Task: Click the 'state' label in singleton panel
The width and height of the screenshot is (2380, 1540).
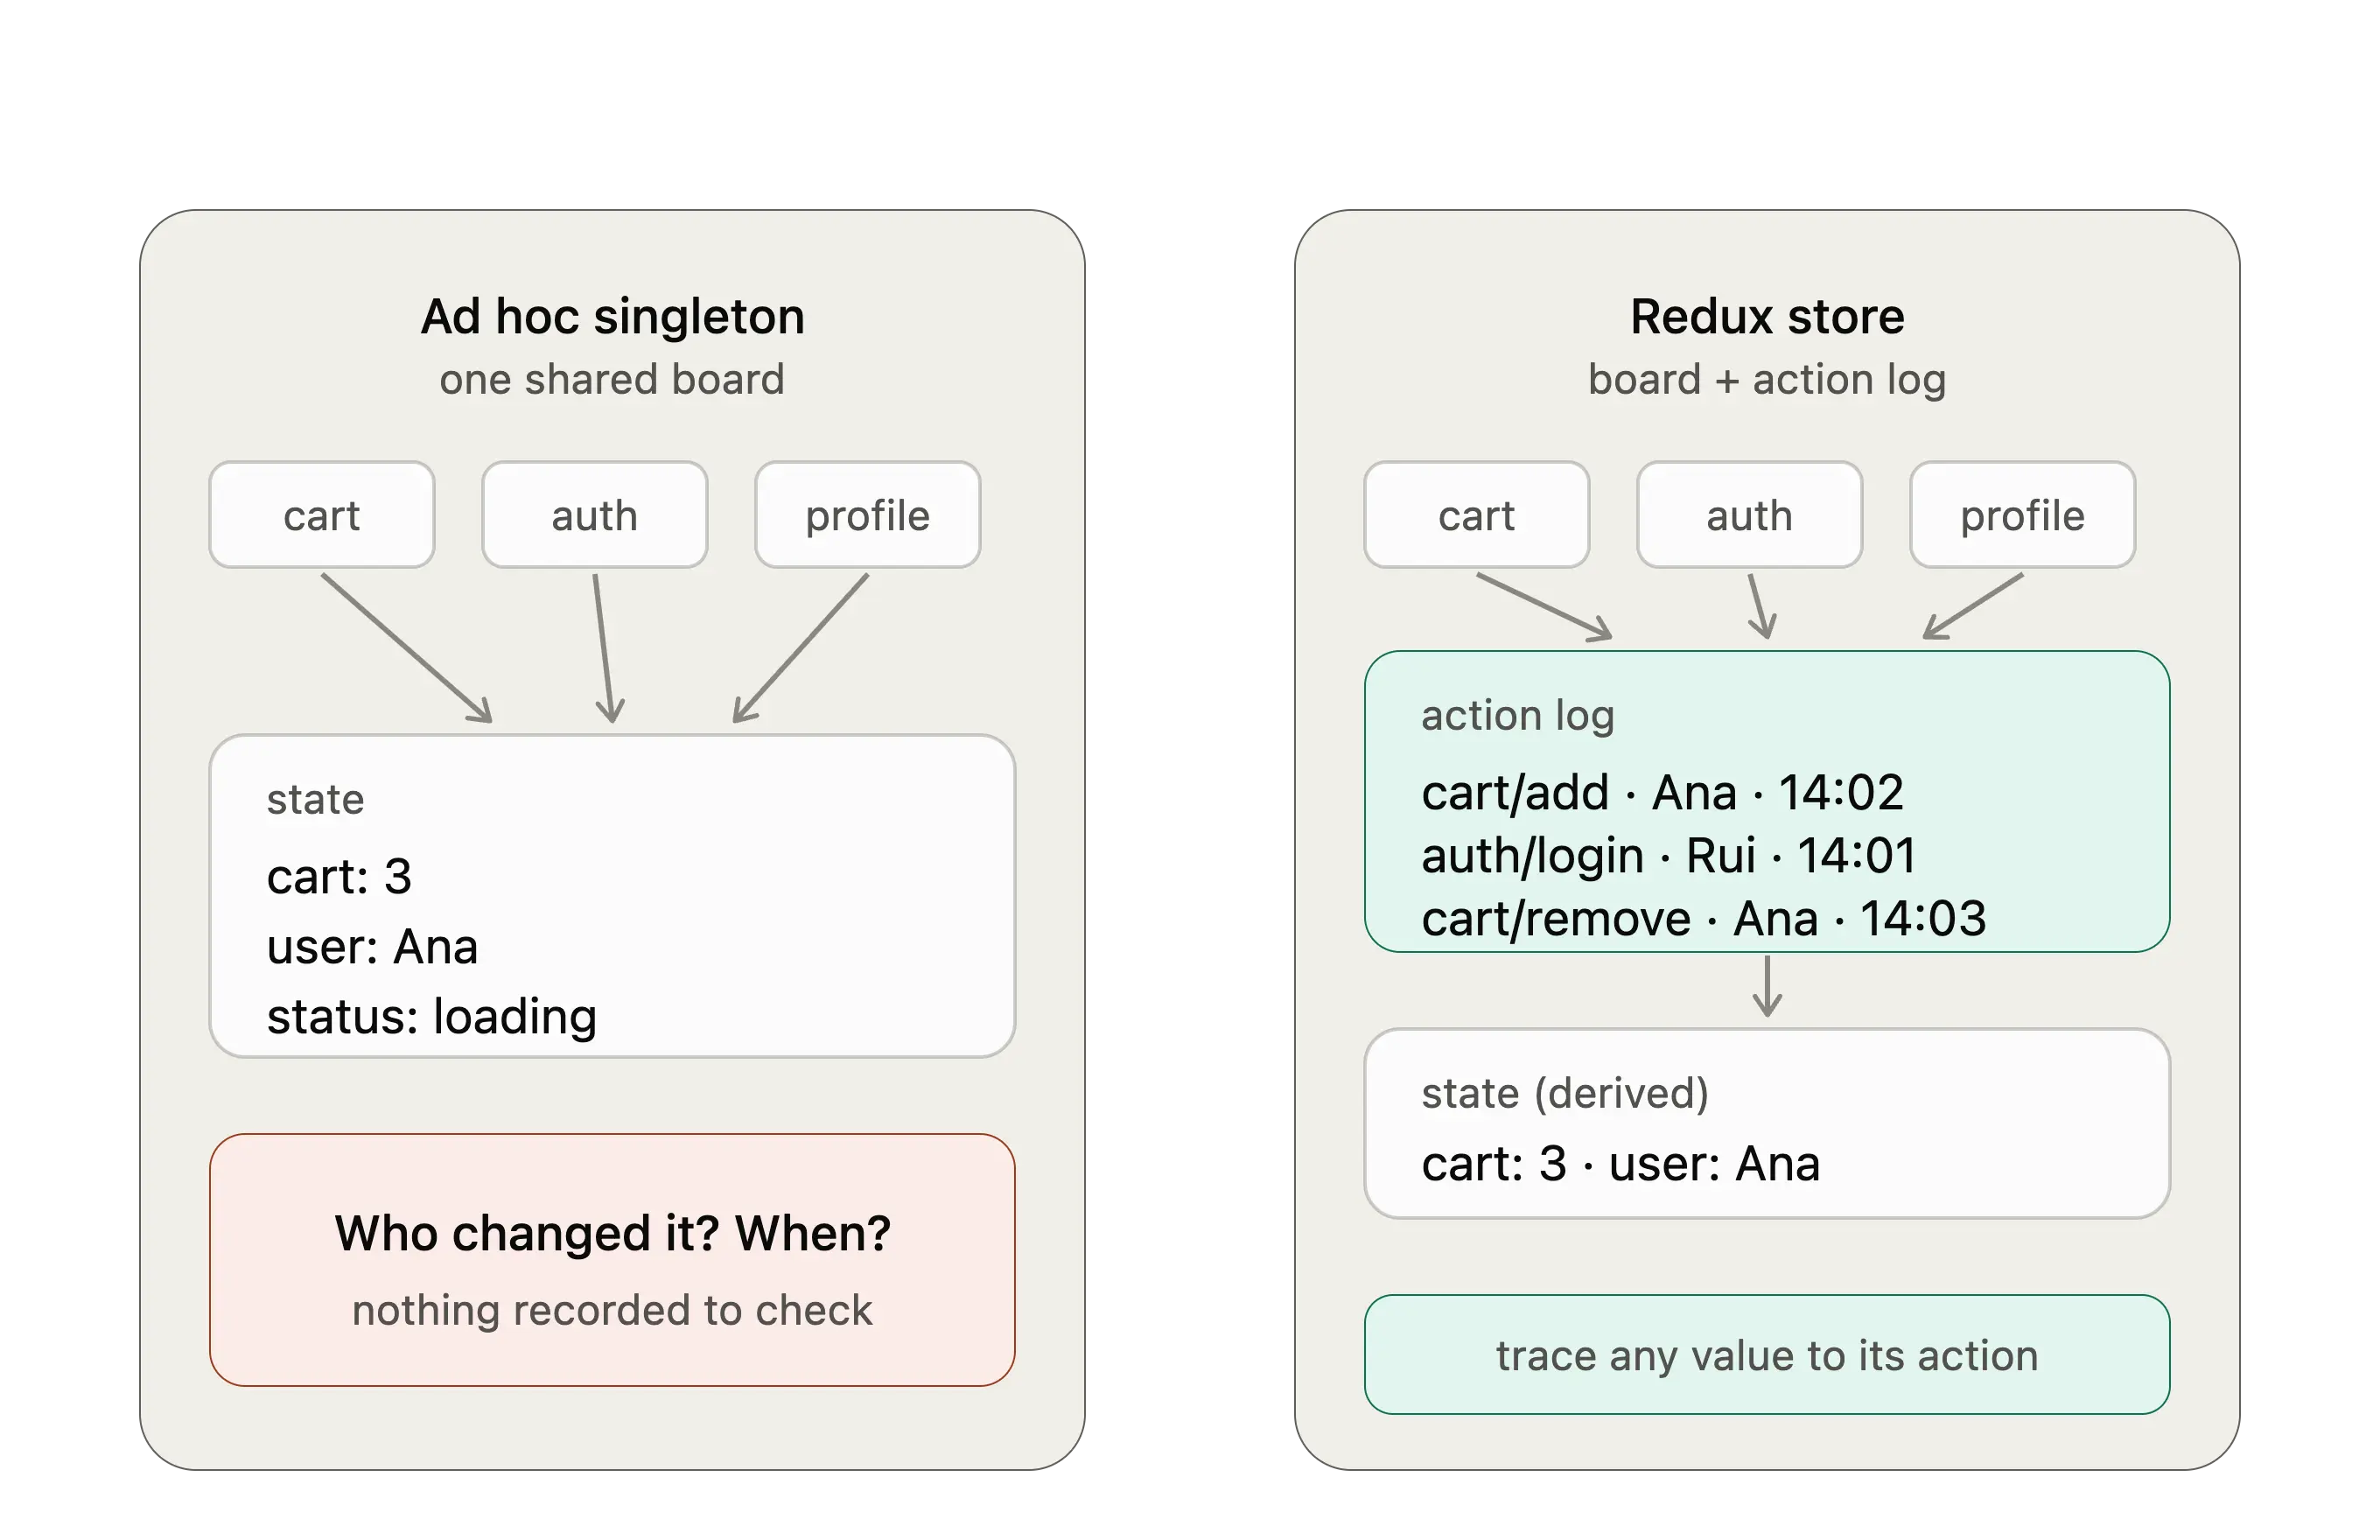Action: [x=316, y=800]
